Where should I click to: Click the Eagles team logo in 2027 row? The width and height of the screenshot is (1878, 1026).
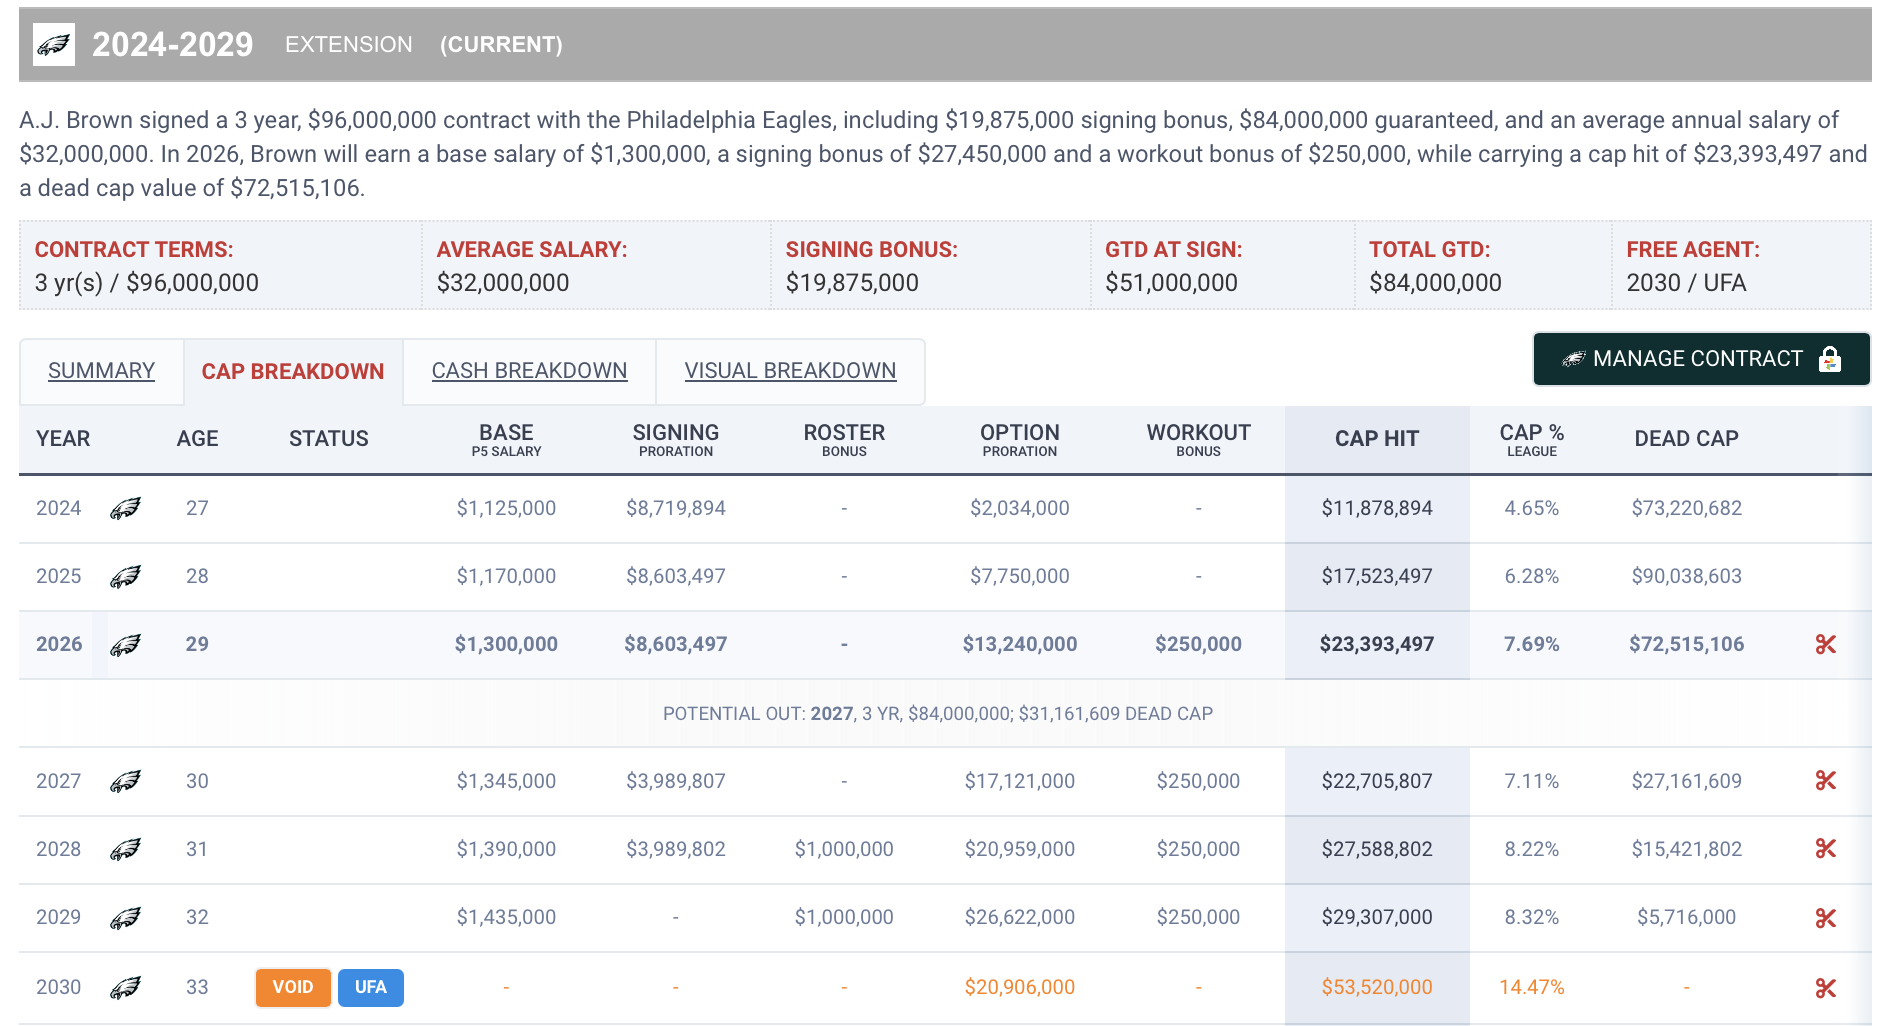tap(125, 781)
